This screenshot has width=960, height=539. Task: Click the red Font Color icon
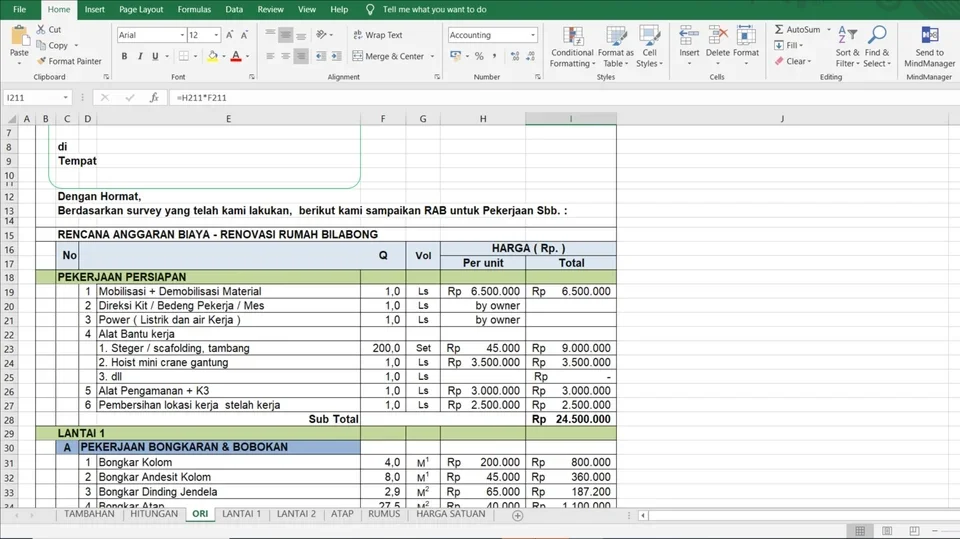pyautogui.click(x=236, y=56)
